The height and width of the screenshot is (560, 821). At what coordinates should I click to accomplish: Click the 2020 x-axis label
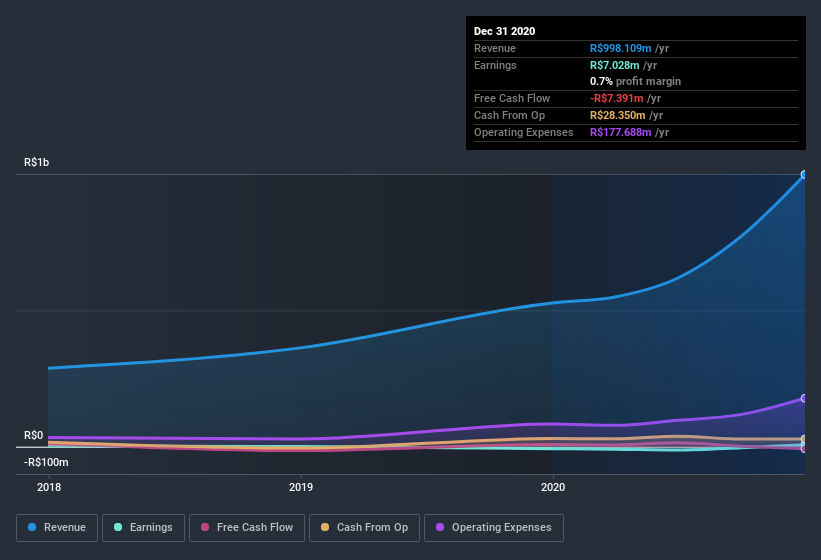pos(553,487)
